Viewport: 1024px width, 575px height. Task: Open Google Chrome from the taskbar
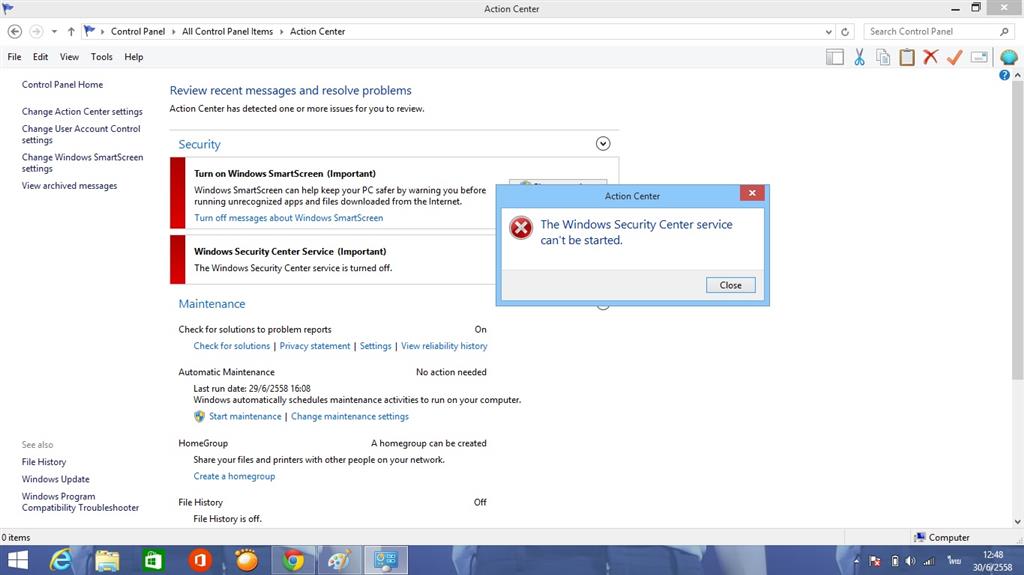click(293, 560)
